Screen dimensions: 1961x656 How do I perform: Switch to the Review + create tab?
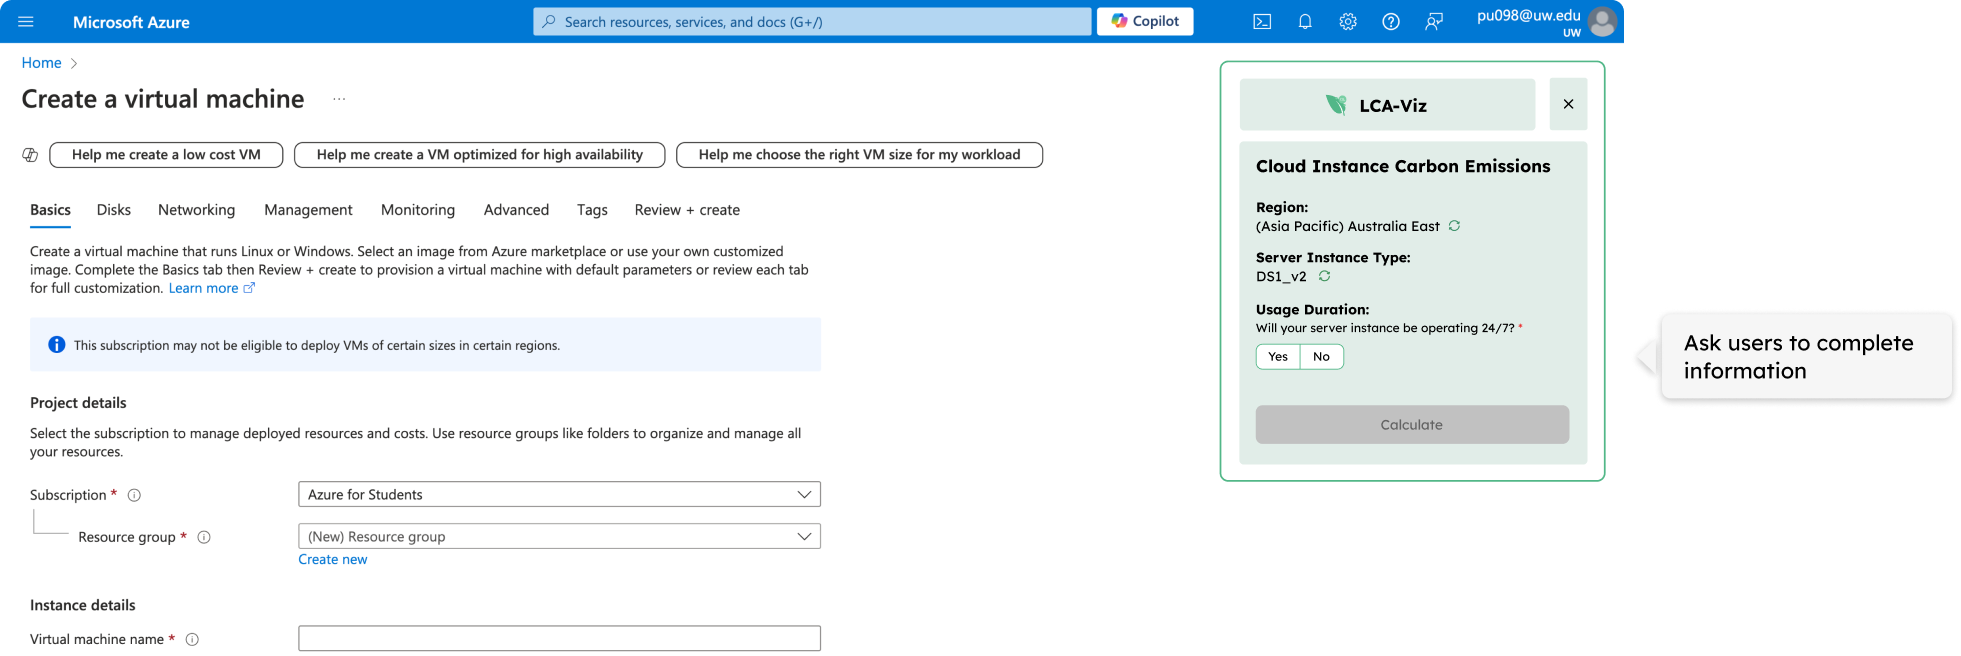[687, 210]
